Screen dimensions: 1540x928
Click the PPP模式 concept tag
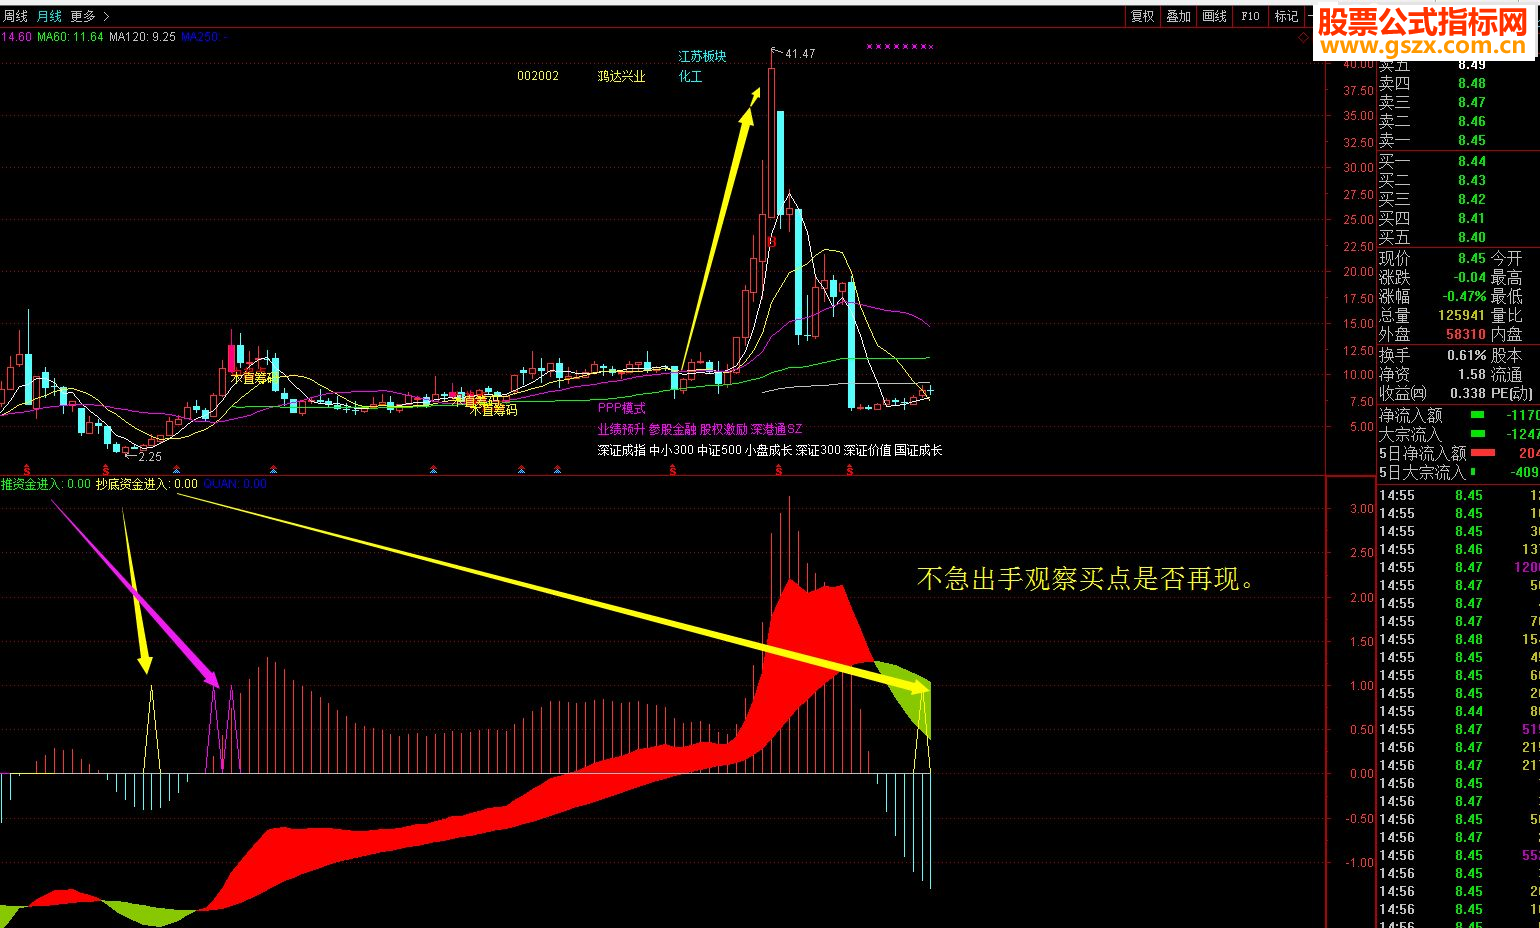click(x=622, y=408)
